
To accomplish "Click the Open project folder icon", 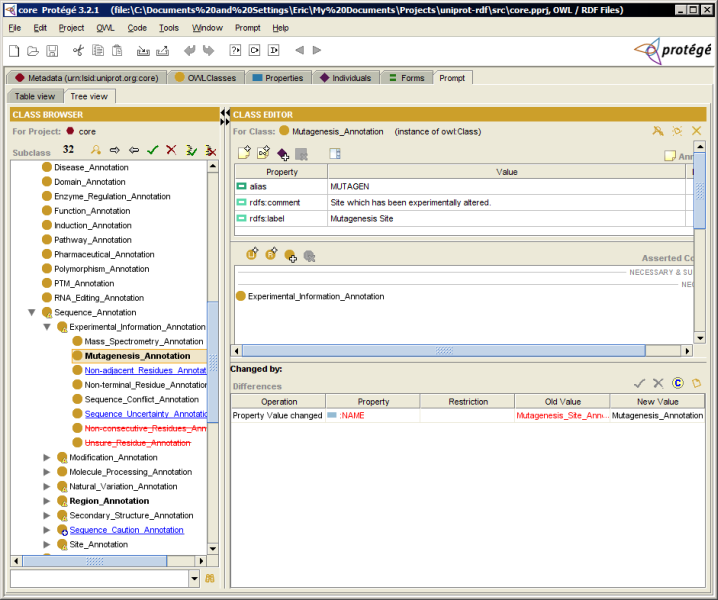I will point(33,50).
